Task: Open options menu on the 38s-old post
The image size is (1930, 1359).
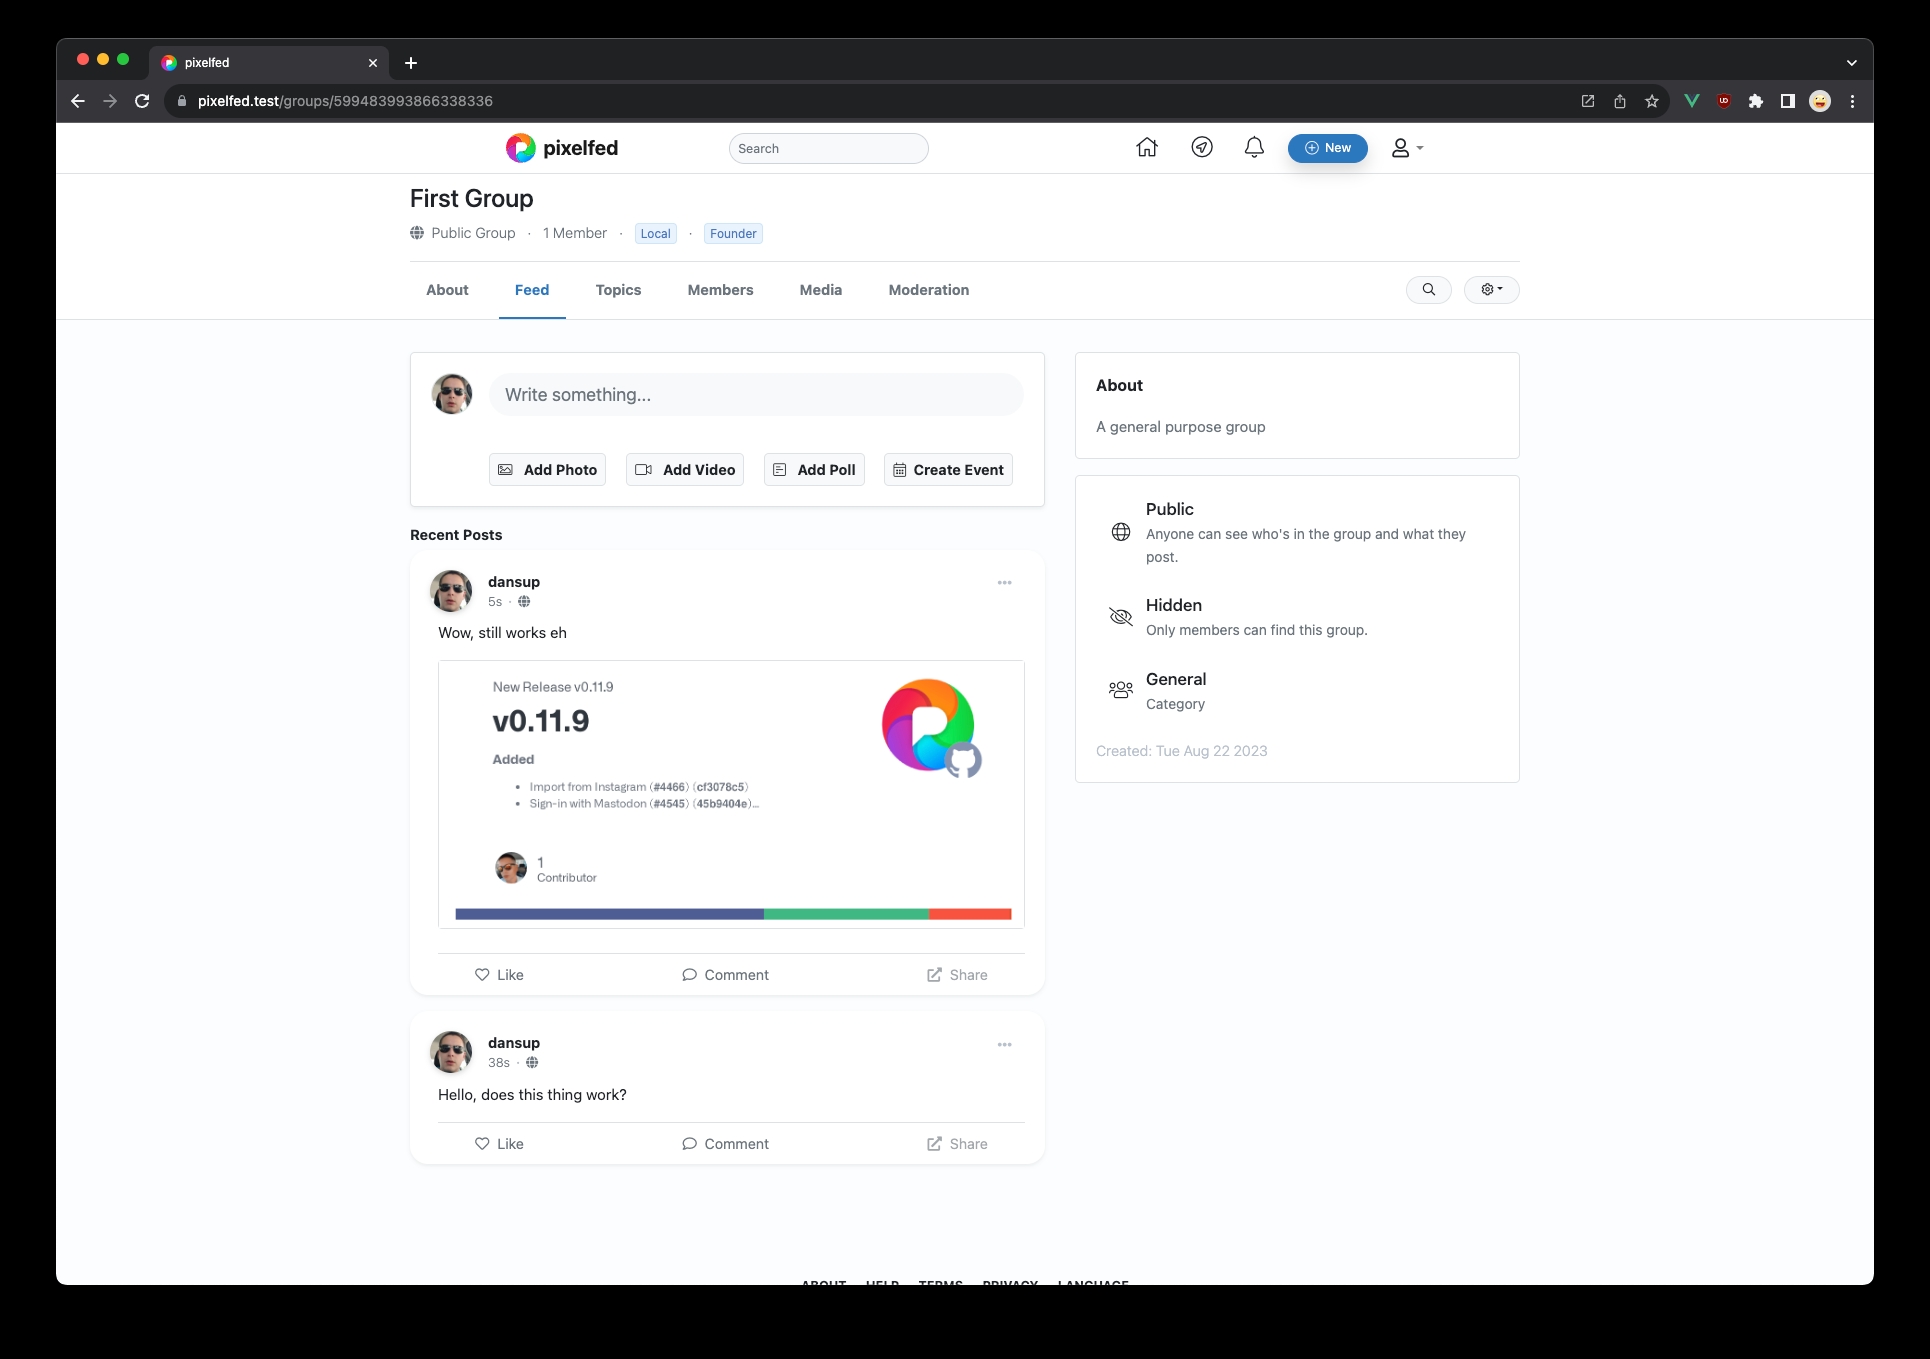Action: click(1004, 1045)
